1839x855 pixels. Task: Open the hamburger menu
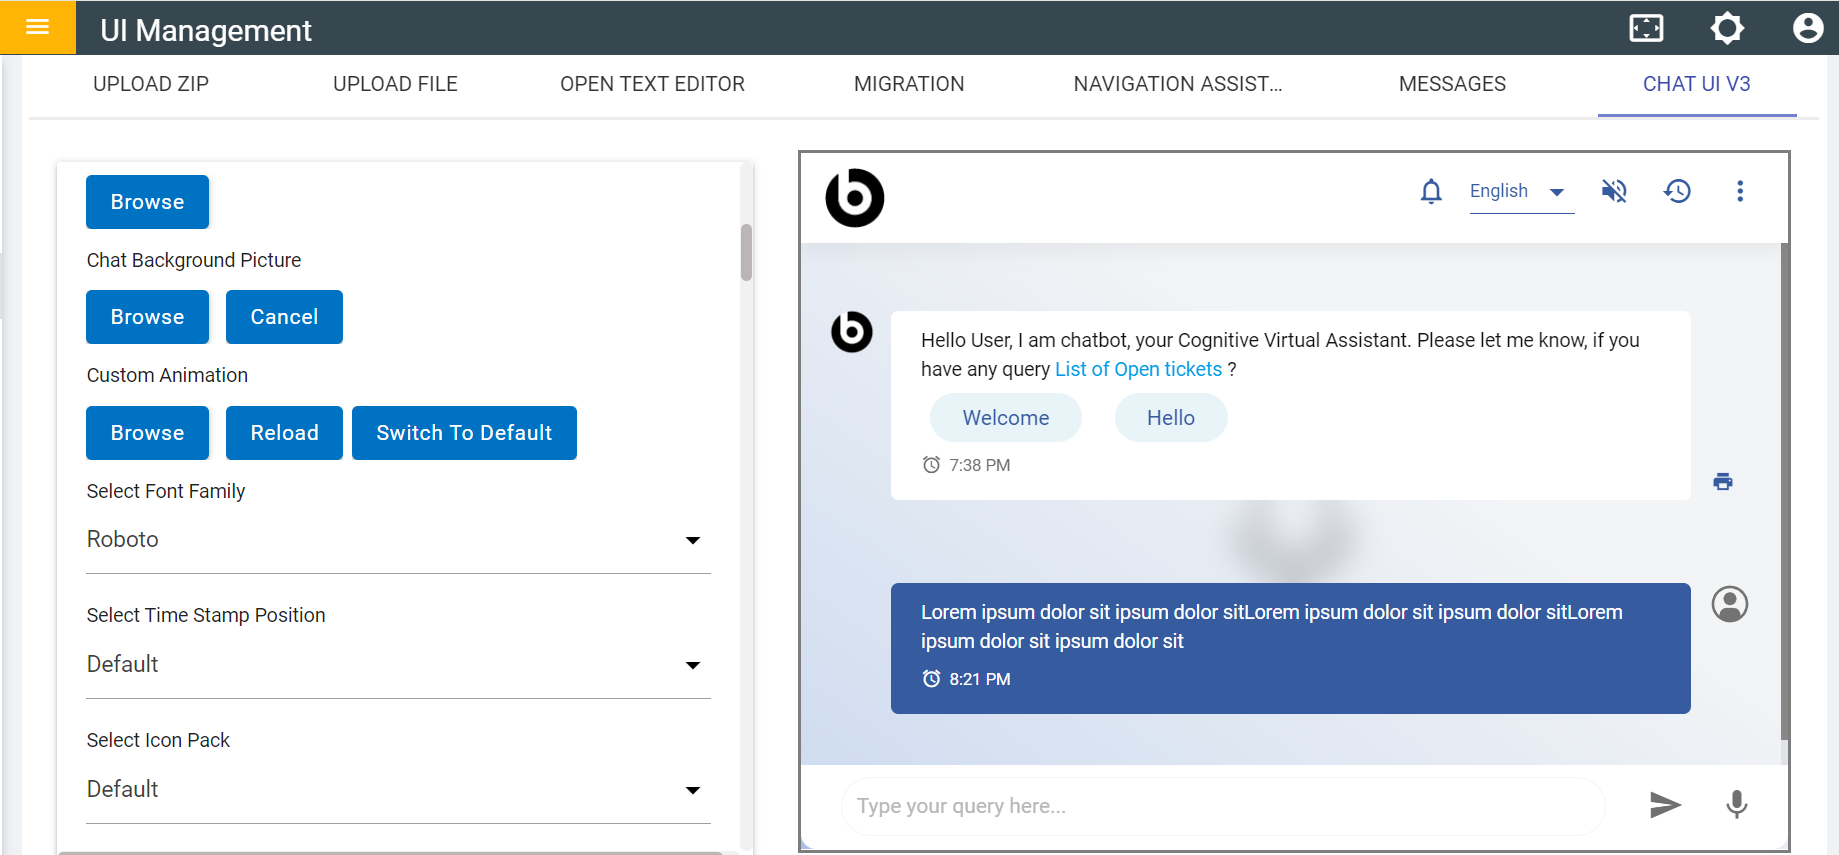pos(37,27)
